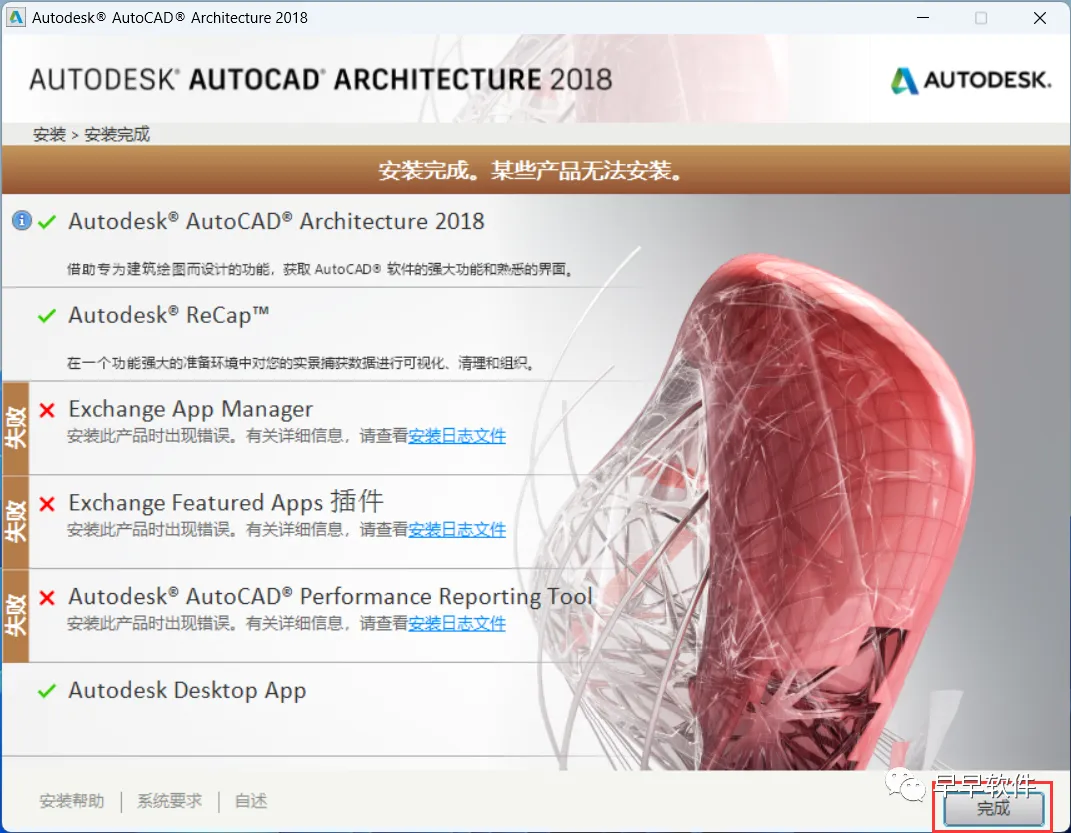This screenshot has width=1071, height=833.
Task: Click 失败 label beside Exchange Featured Apps
Action: pos(15,522)
